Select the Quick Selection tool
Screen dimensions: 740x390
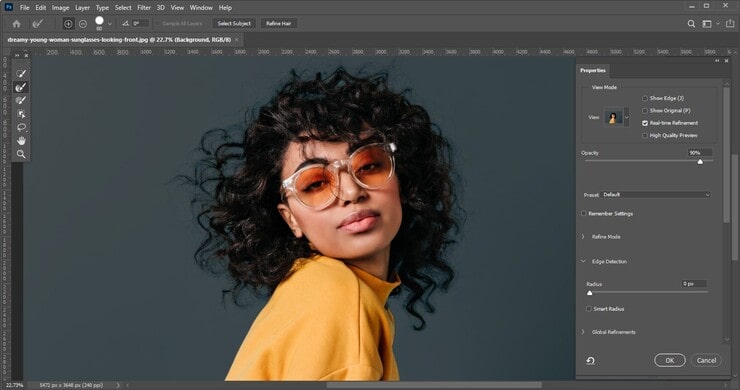pyautogui.click(x=21, y=74)
